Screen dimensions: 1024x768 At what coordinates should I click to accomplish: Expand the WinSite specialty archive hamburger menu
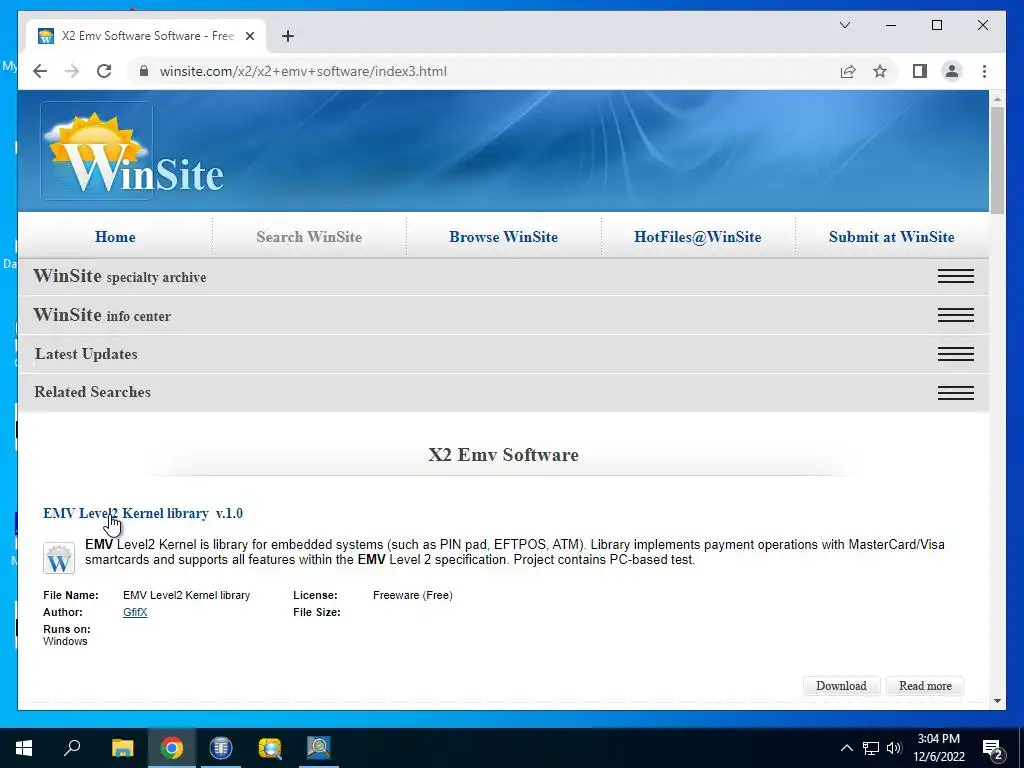(x=955, y=276)
